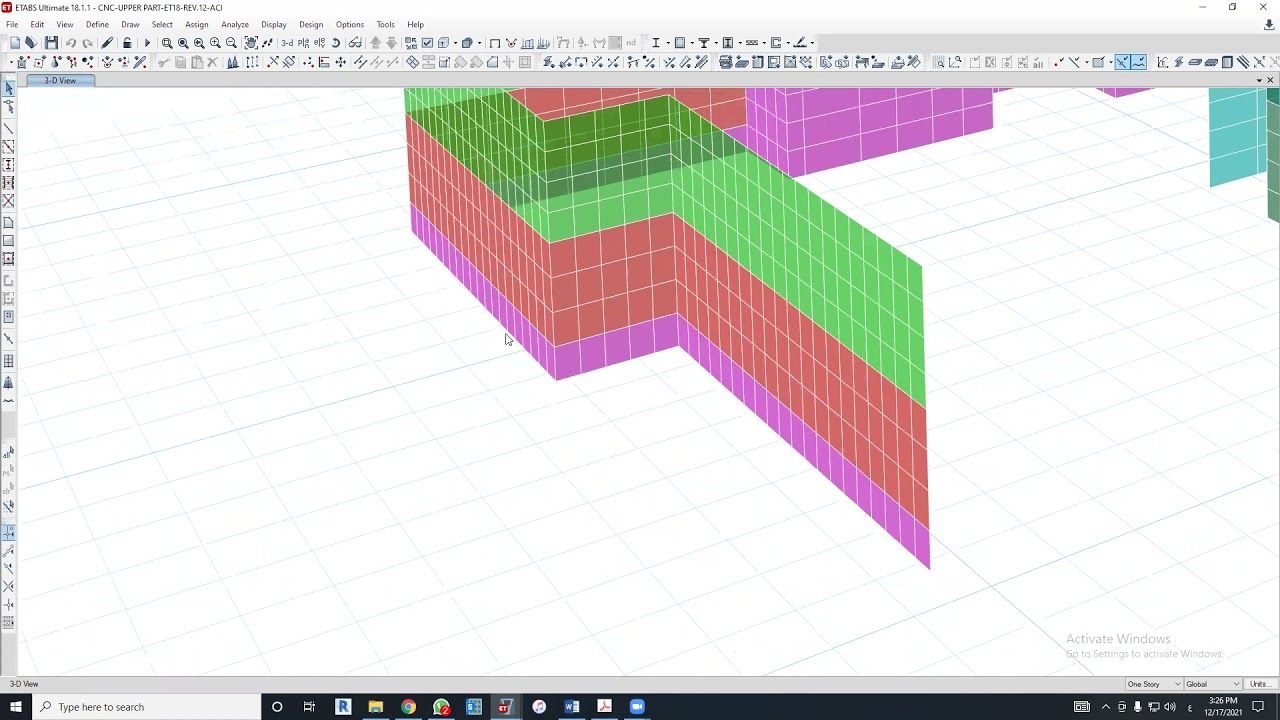
Task: Open File Explorer from the taskbar
Action: [x=375, y=707]
